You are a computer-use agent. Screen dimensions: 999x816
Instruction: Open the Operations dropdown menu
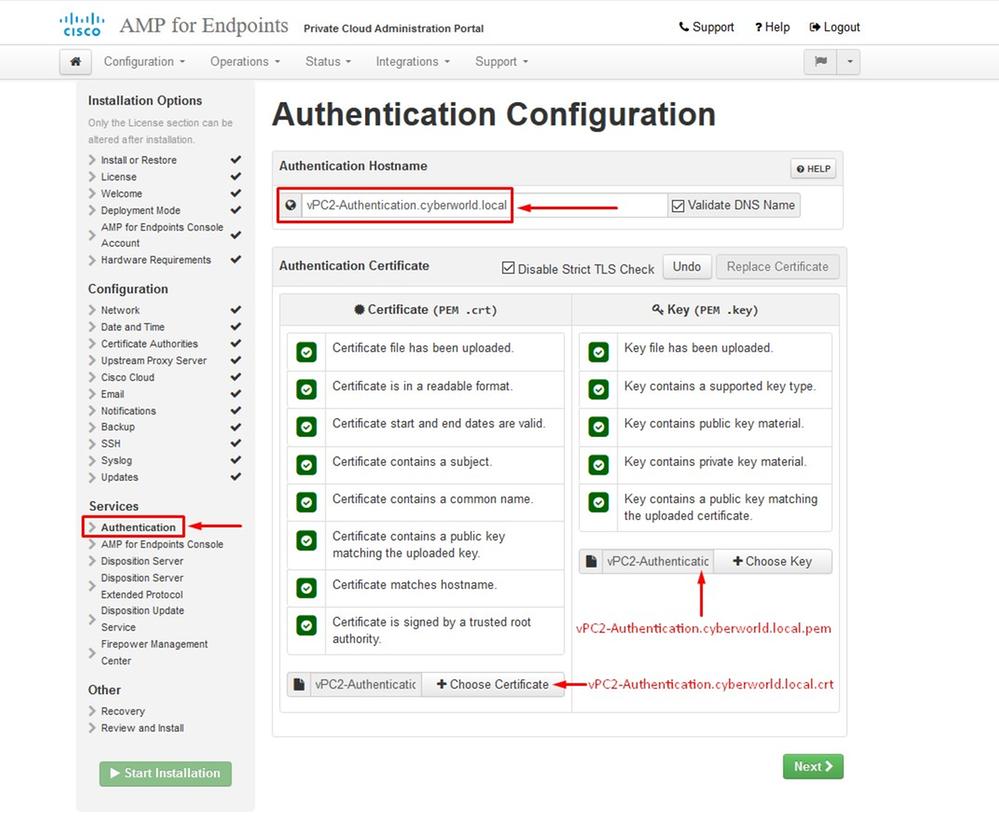245,62
